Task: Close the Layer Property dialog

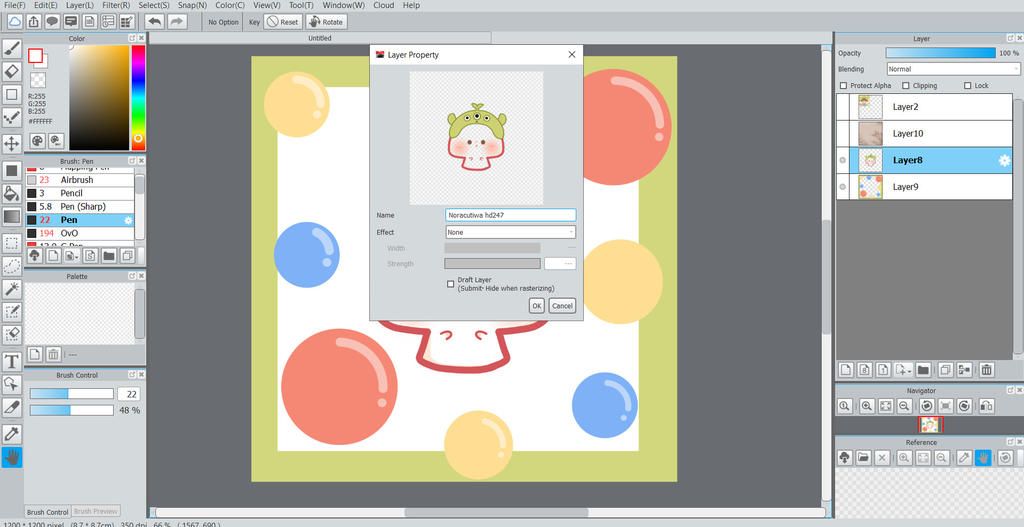Action: coord(572,55)
